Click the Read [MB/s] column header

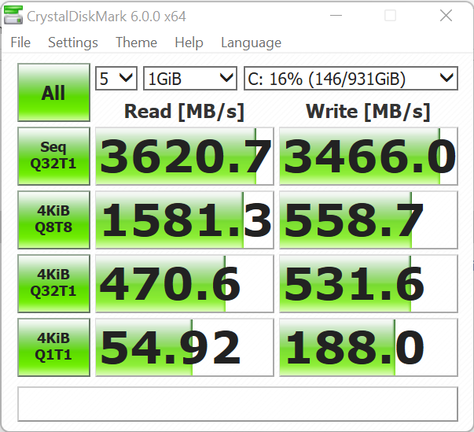click(184, 111)
